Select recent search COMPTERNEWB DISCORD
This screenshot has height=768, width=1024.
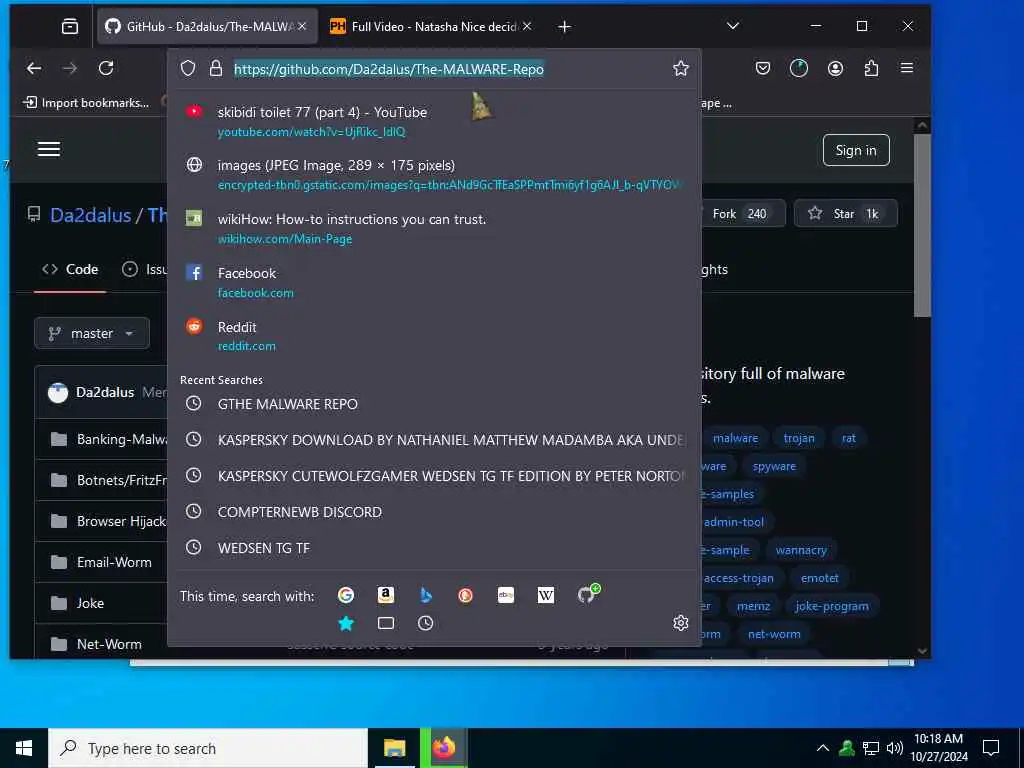click(x=434, y=512)
